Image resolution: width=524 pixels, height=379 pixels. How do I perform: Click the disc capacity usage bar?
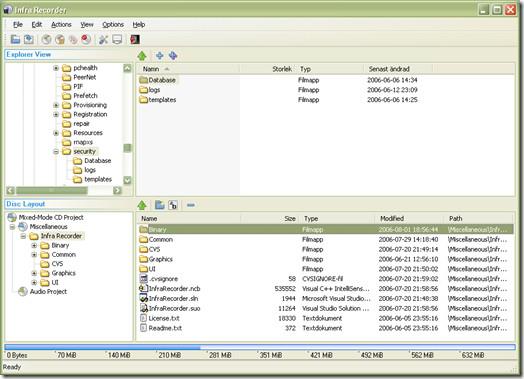point(260,347)
